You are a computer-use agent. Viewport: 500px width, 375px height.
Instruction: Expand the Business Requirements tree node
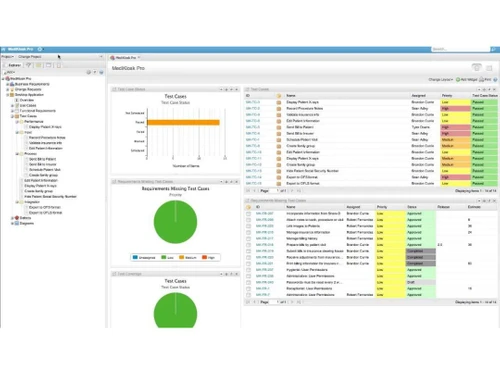point(8,84)
